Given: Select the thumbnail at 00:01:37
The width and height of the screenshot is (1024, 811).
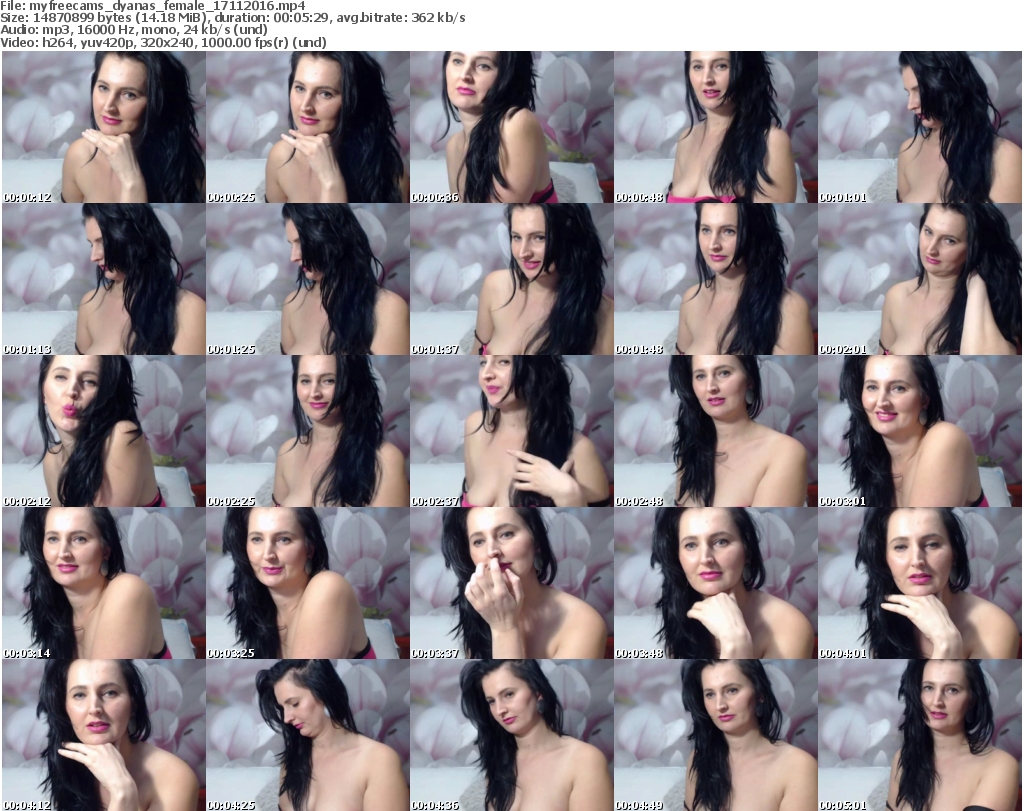Looking at the screenshot, I should click(511, 279).
